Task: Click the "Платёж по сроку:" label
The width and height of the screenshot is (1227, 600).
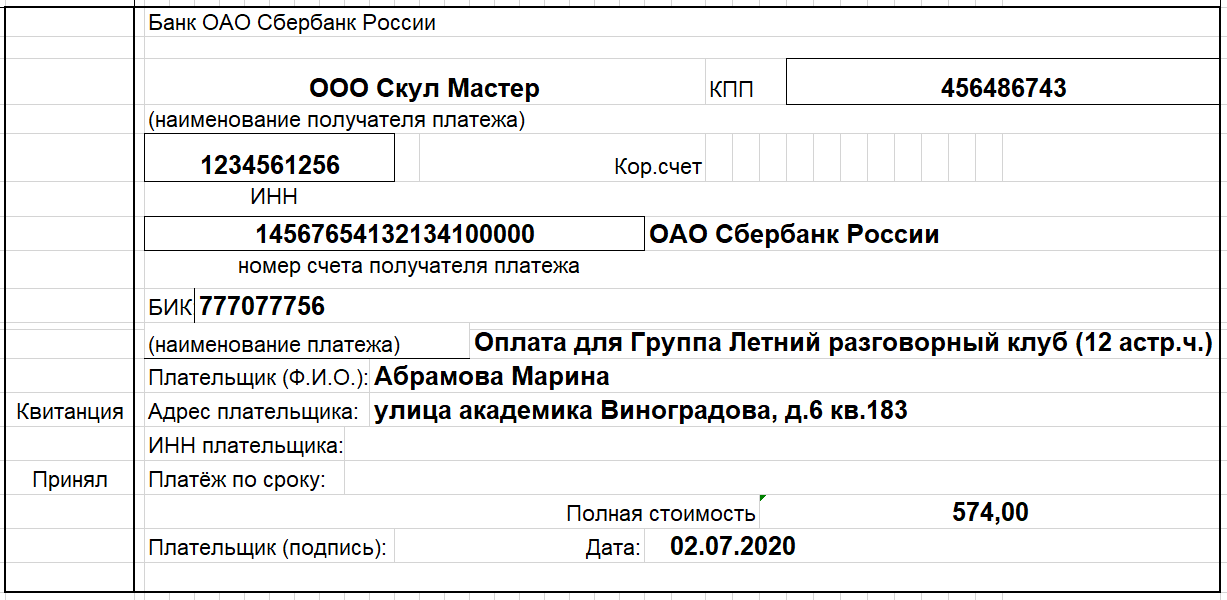Action: coord(237,480)
